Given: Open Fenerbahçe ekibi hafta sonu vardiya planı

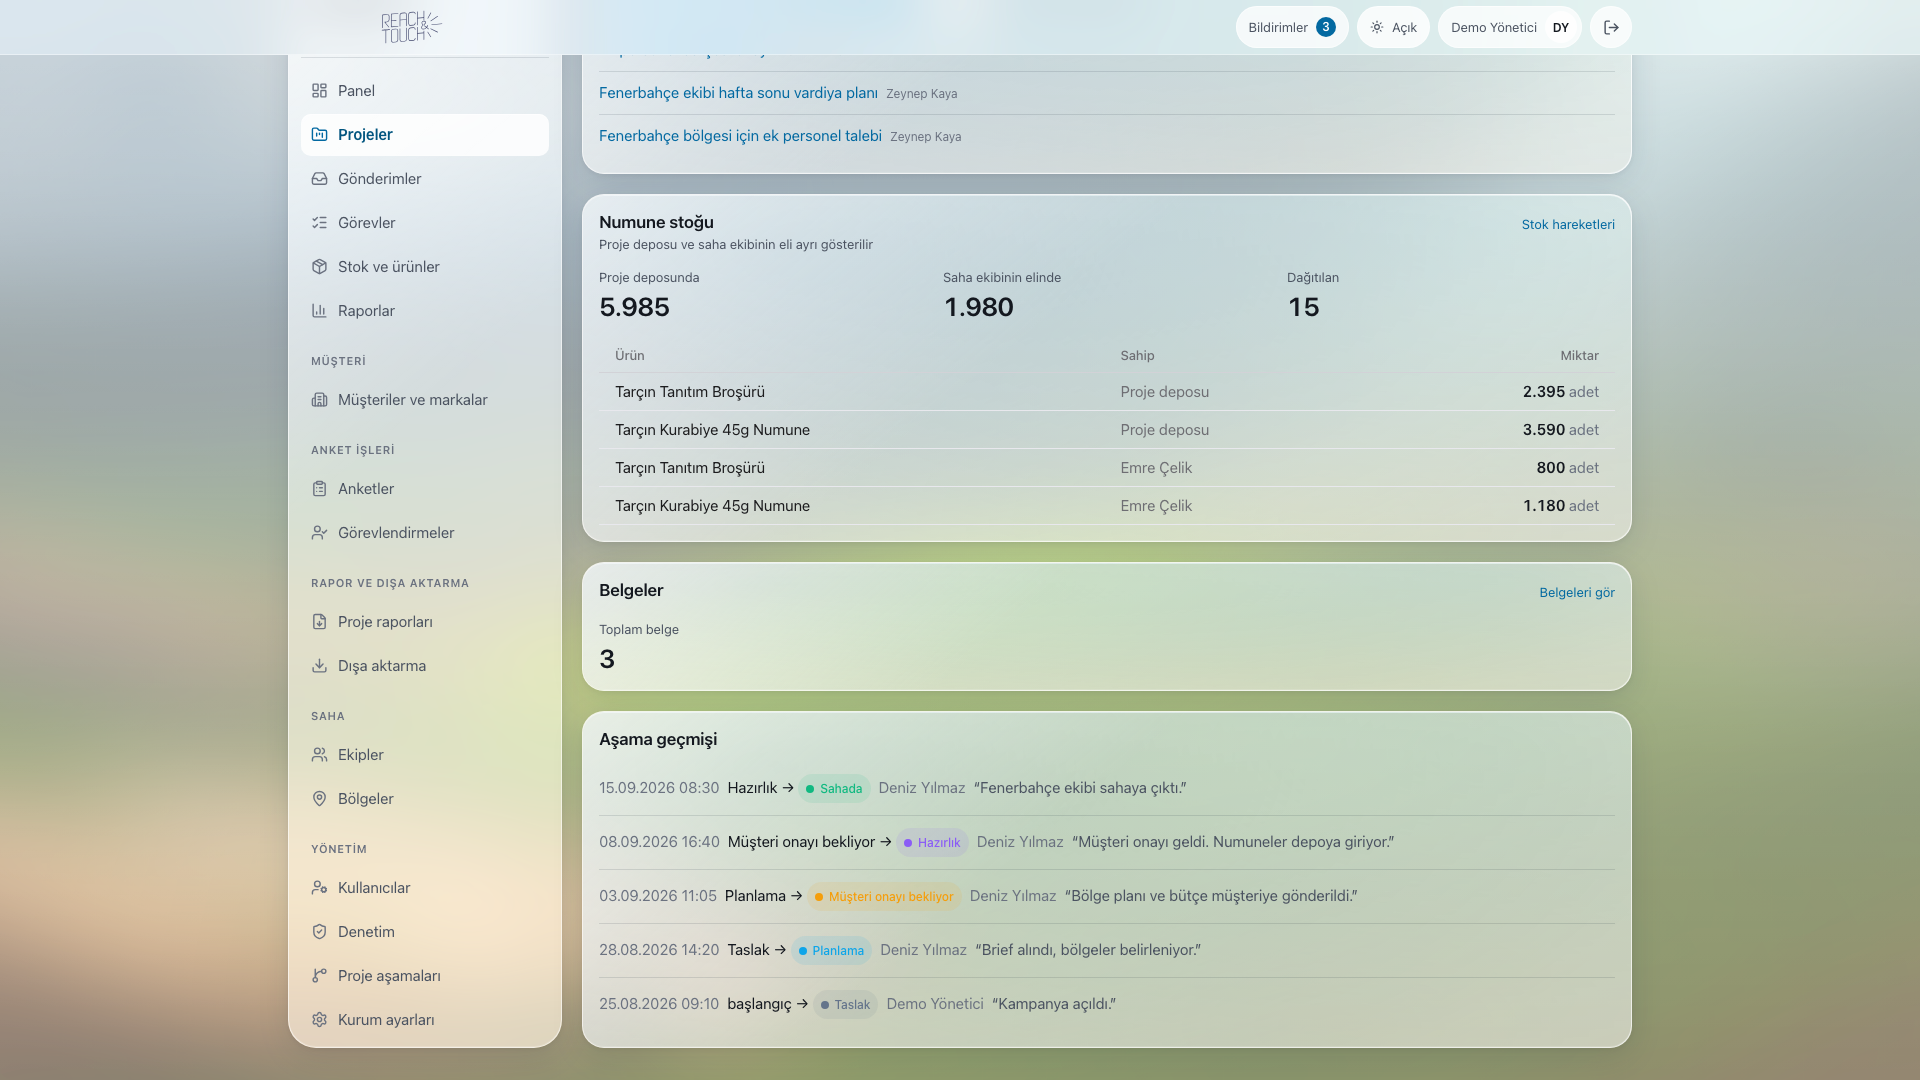Looking at the screenshot, I should (738, 93).
